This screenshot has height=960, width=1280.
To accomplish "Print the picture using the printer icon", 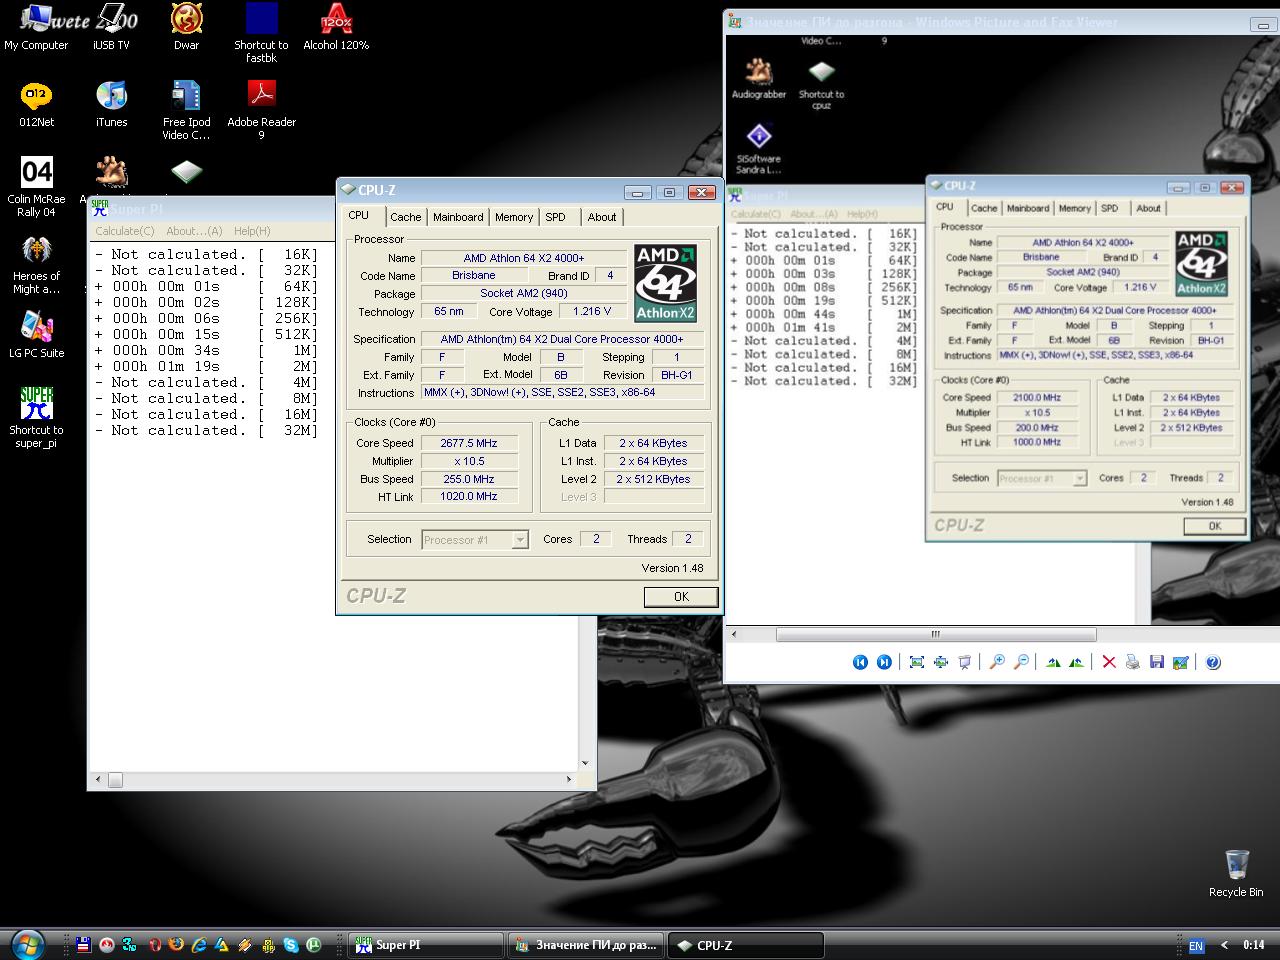I will [1132, 662].
